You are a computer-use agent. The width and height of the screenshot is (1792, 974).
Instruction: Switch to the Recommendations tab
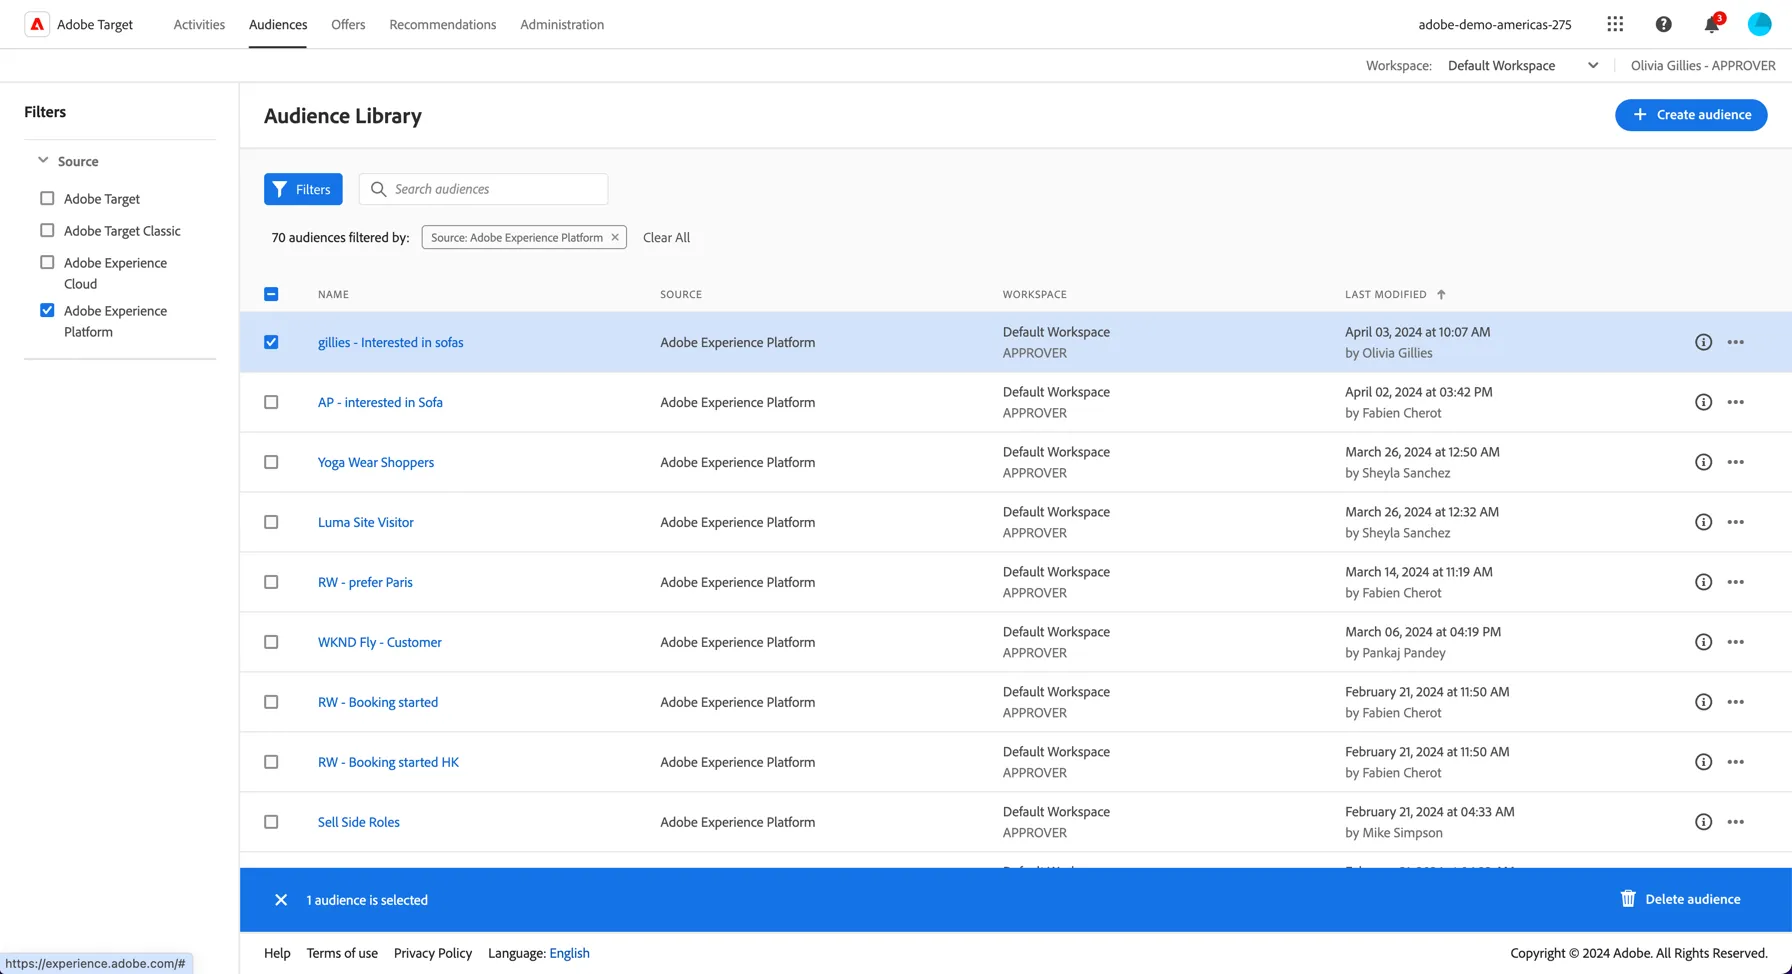442,24
